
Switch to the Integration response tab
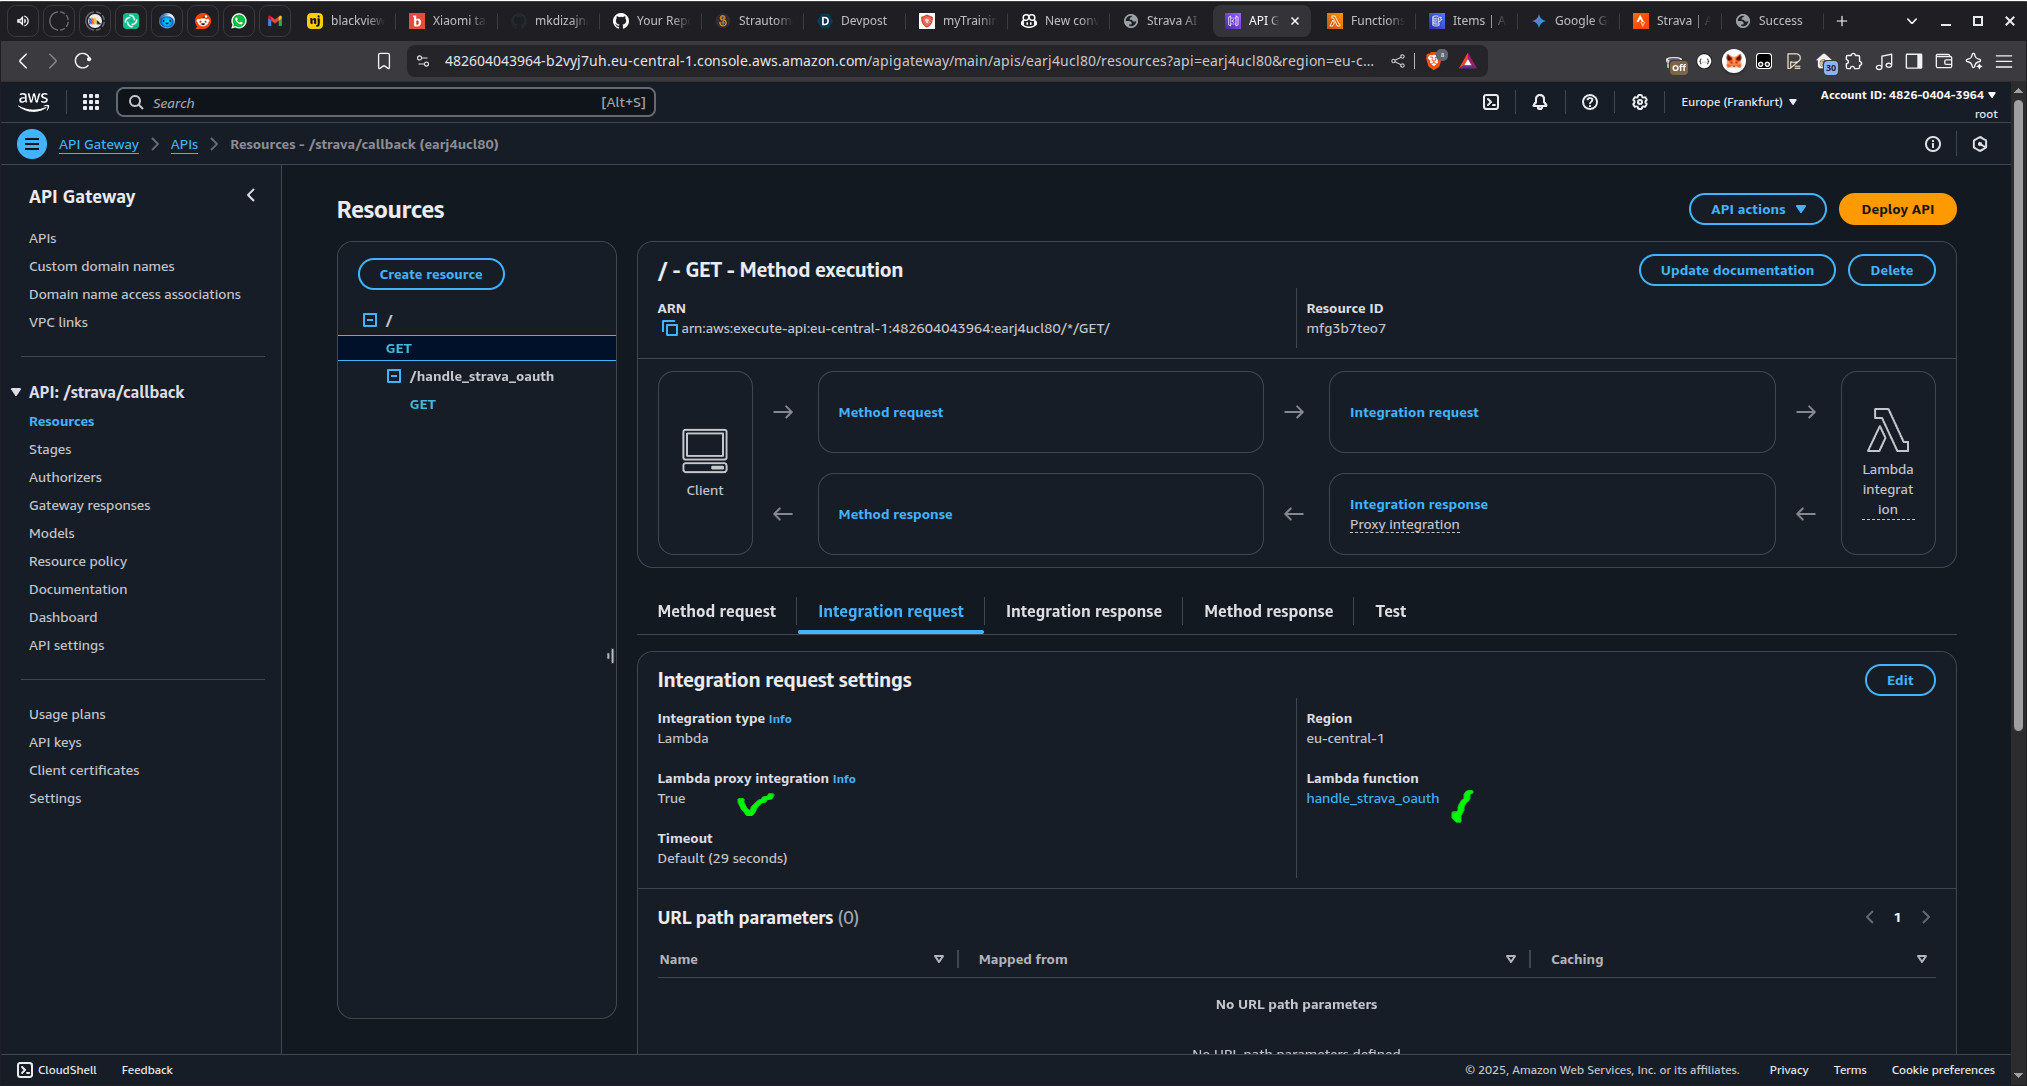tap(1083, 611)
